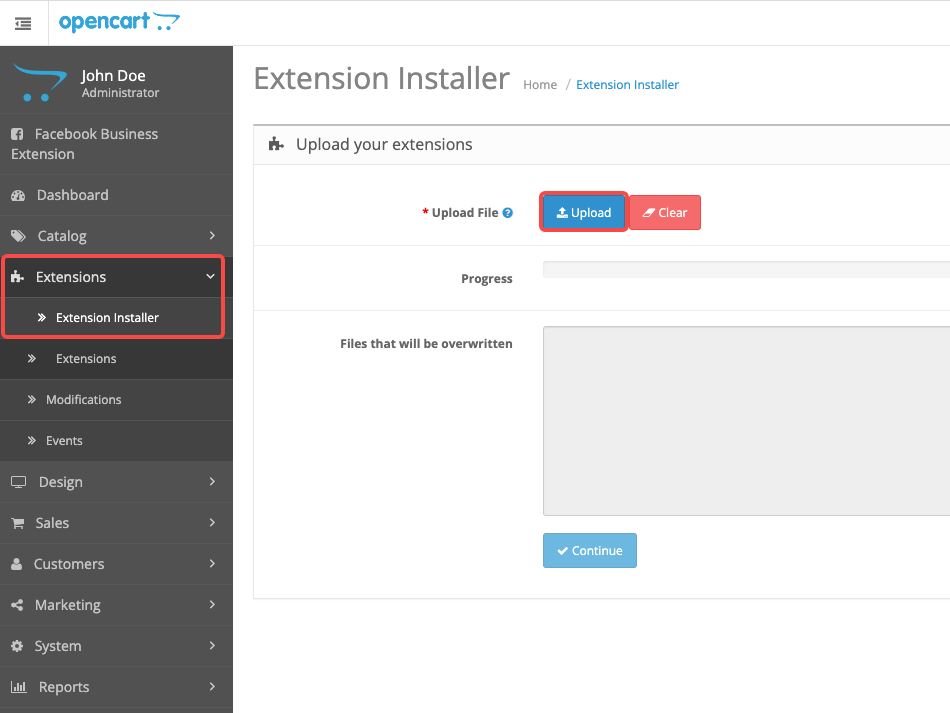Screen dimensions: 950x713
Task: Expand the Marketing menu arrow
Action: pyautogui.click(x=212, y=605)
